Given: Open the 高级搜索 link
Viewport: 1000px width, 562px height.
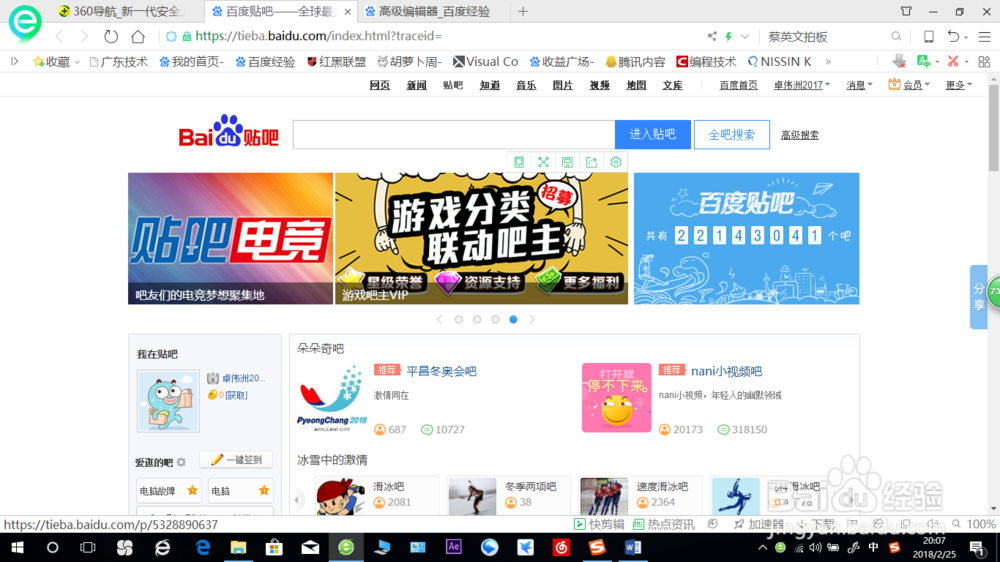Looking at the screenshot, I should pos(800,135).
